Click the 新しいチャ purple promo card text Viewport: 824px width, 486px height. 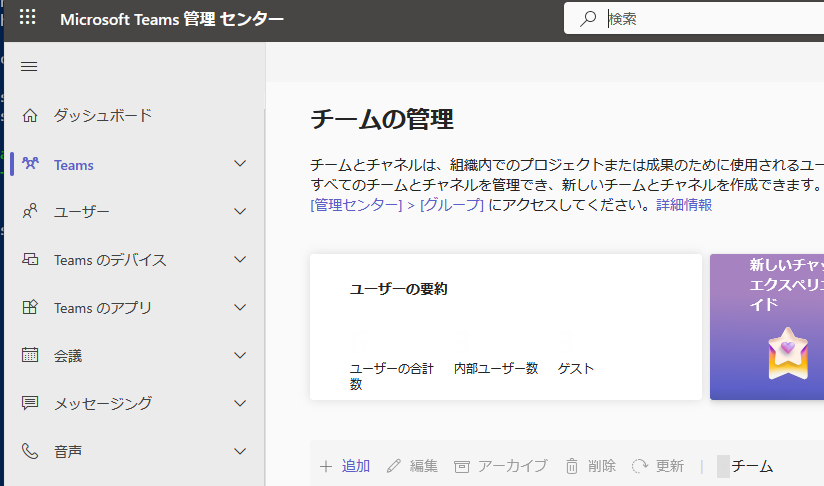787,284
